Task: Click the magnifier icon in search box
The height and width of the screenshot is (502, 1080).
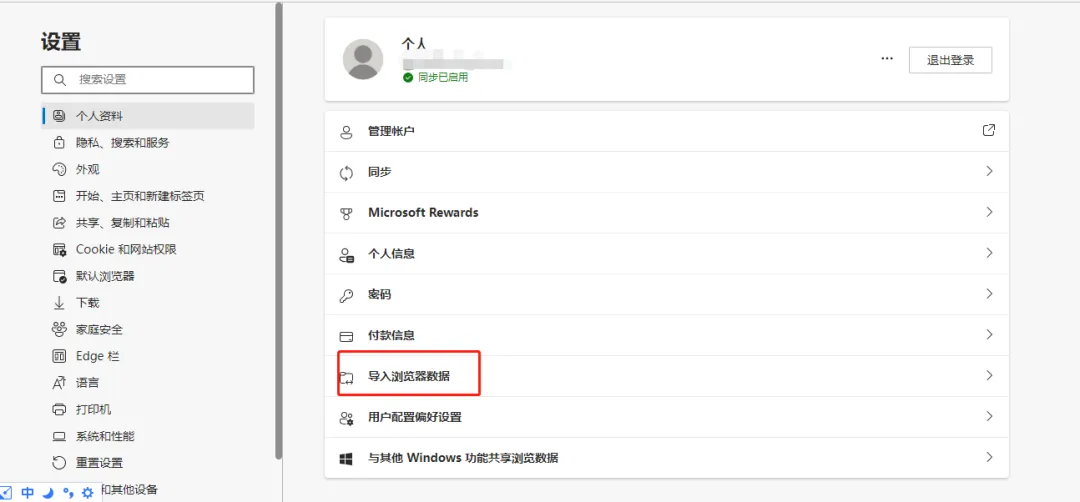Action: [x=59, y=79]
